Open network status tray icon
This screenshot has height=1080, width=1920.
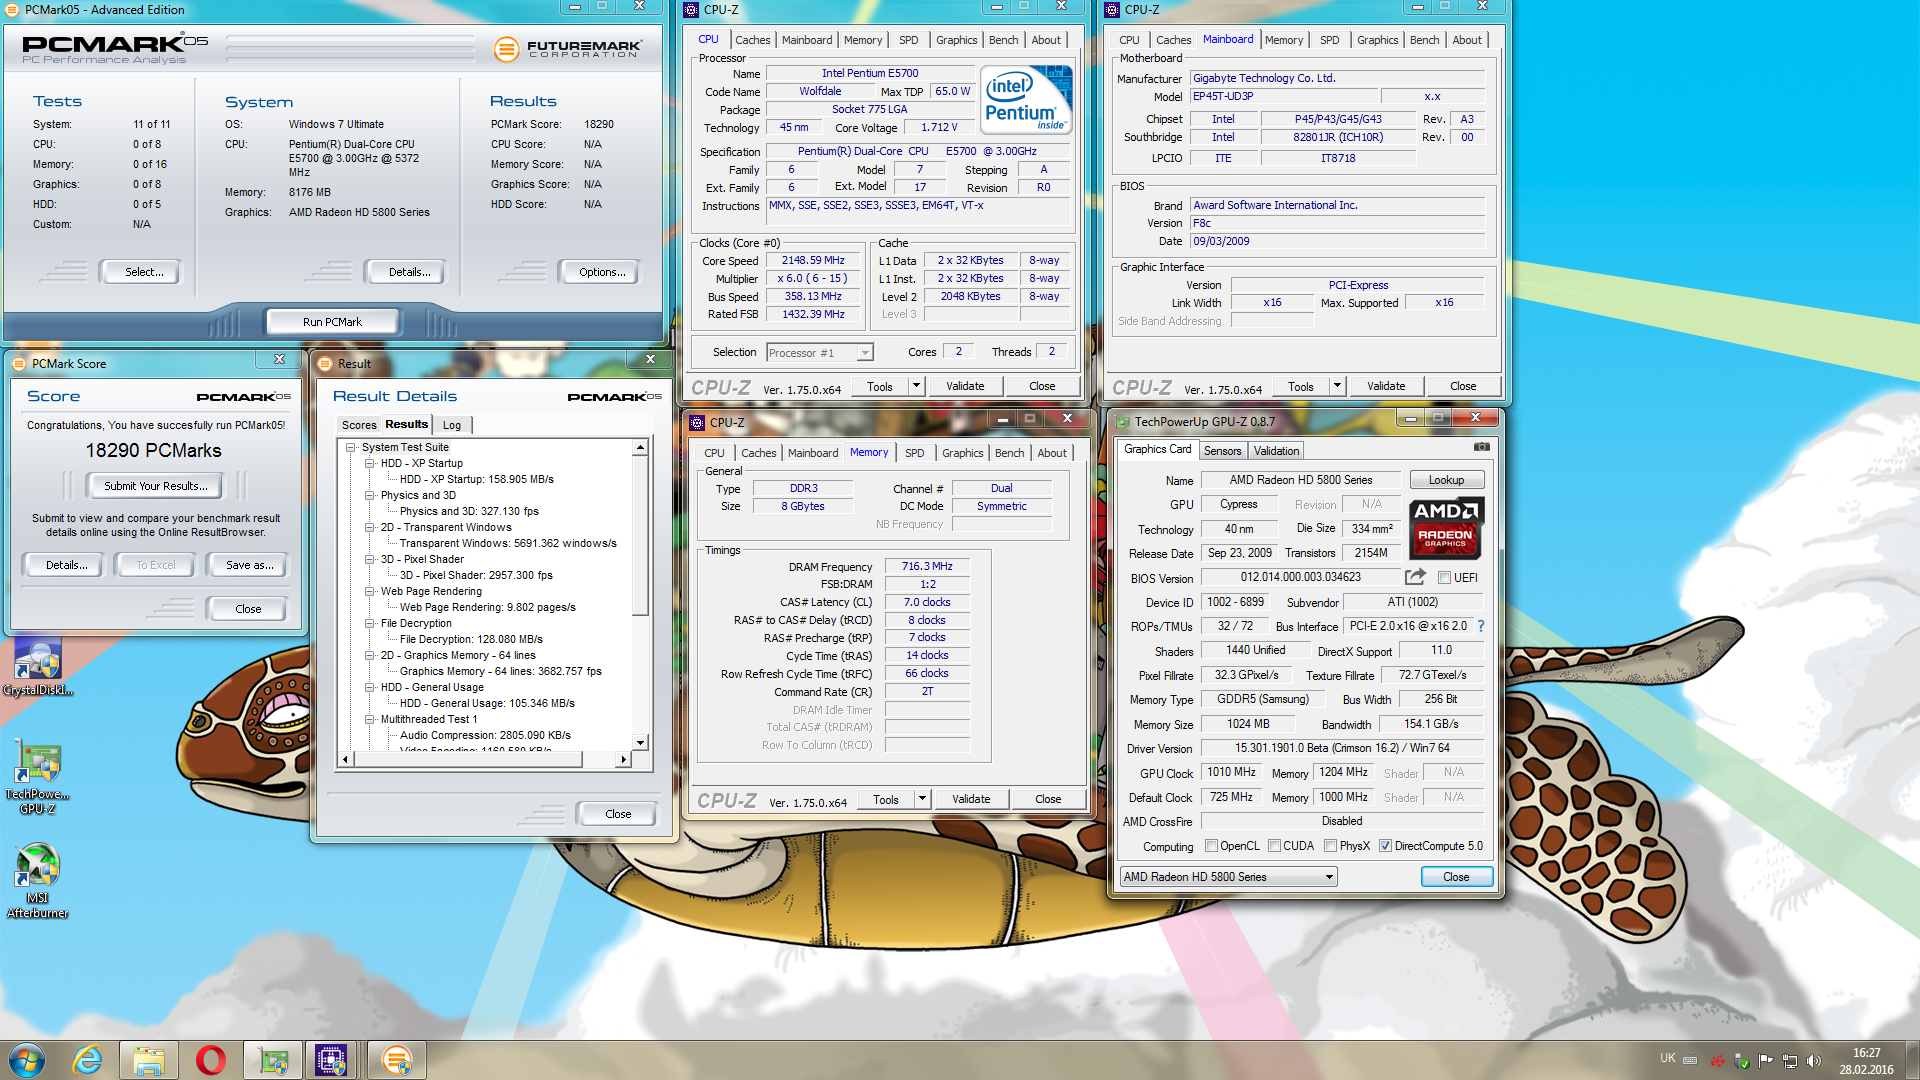[x=1790, y=1060]
